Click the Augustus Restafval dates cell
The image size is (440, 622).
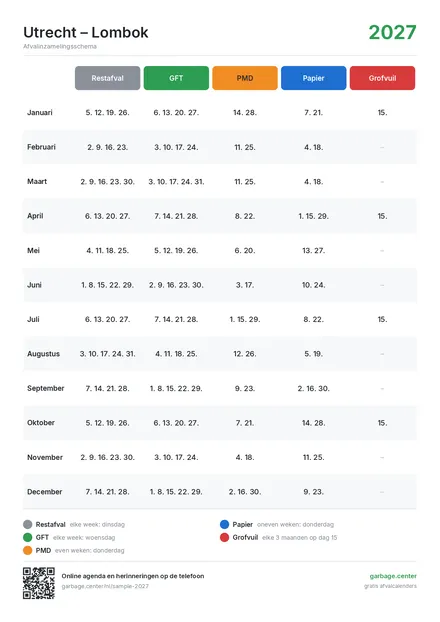(108, 354)
